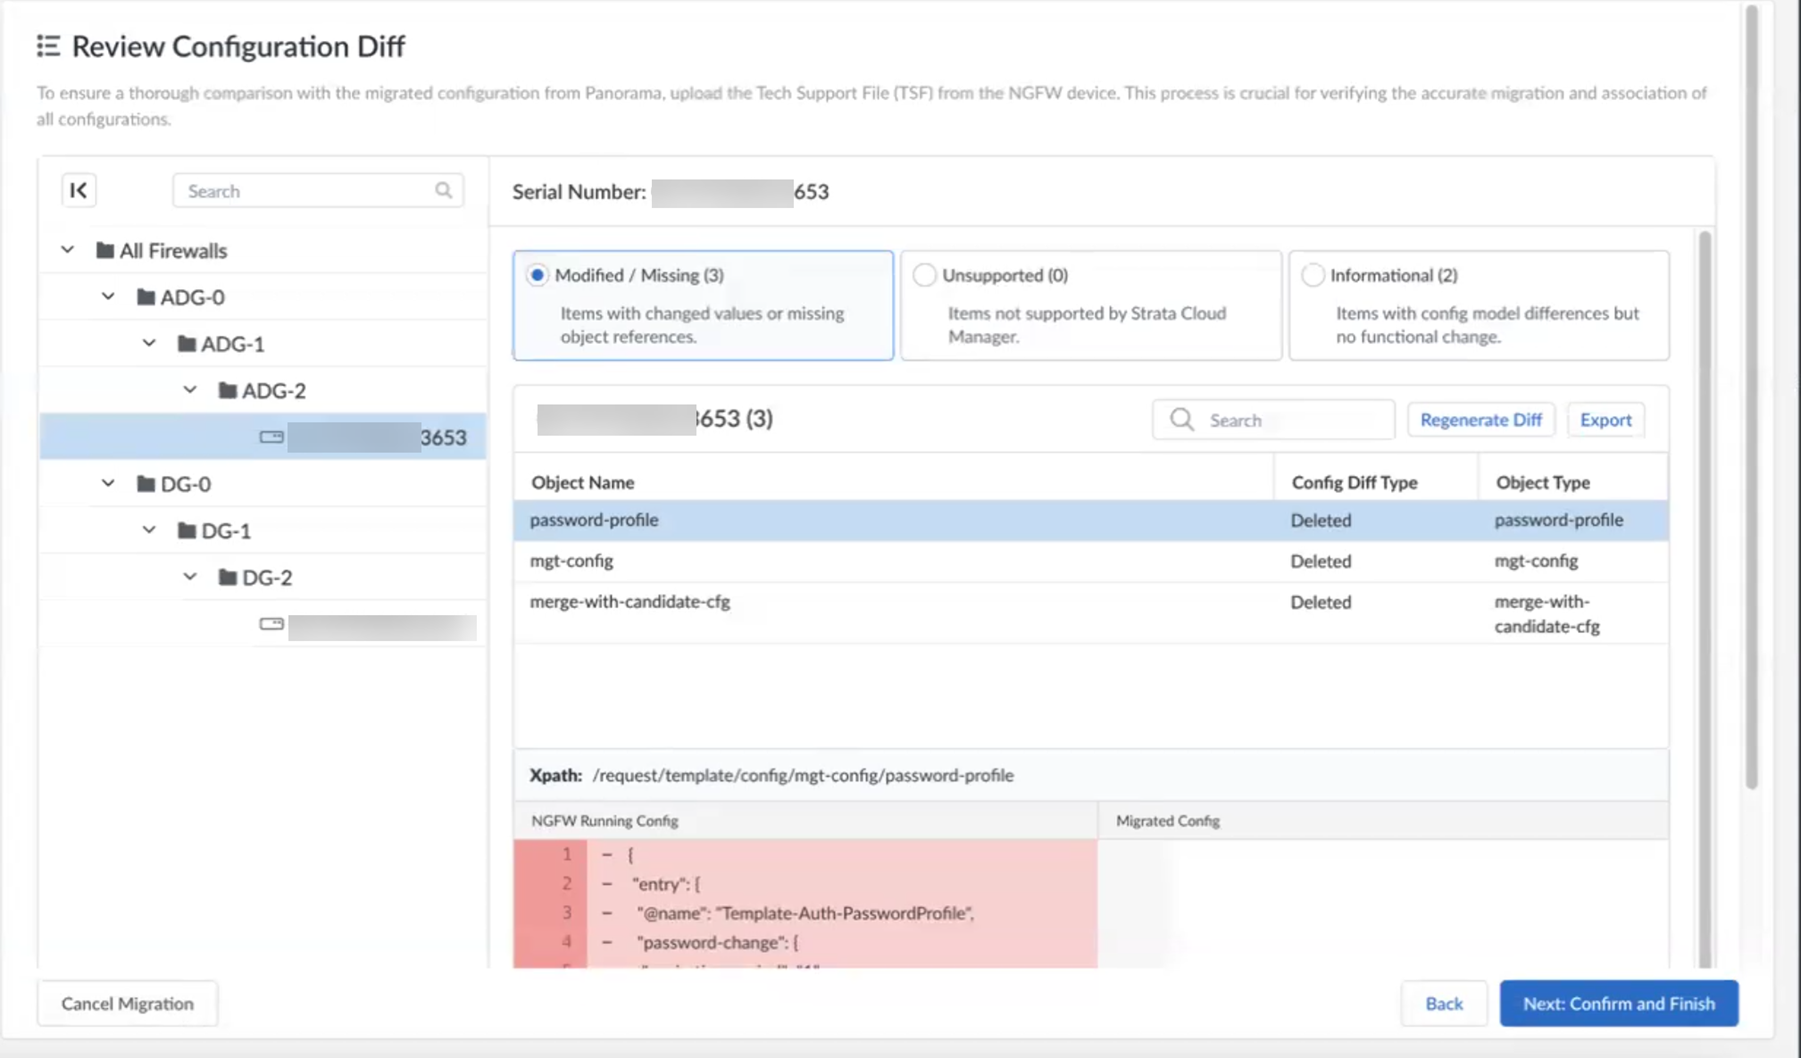Select the Modified / Missing radio option
The height and width of the screenshot is (1058, 1801).
click(538, 275)
